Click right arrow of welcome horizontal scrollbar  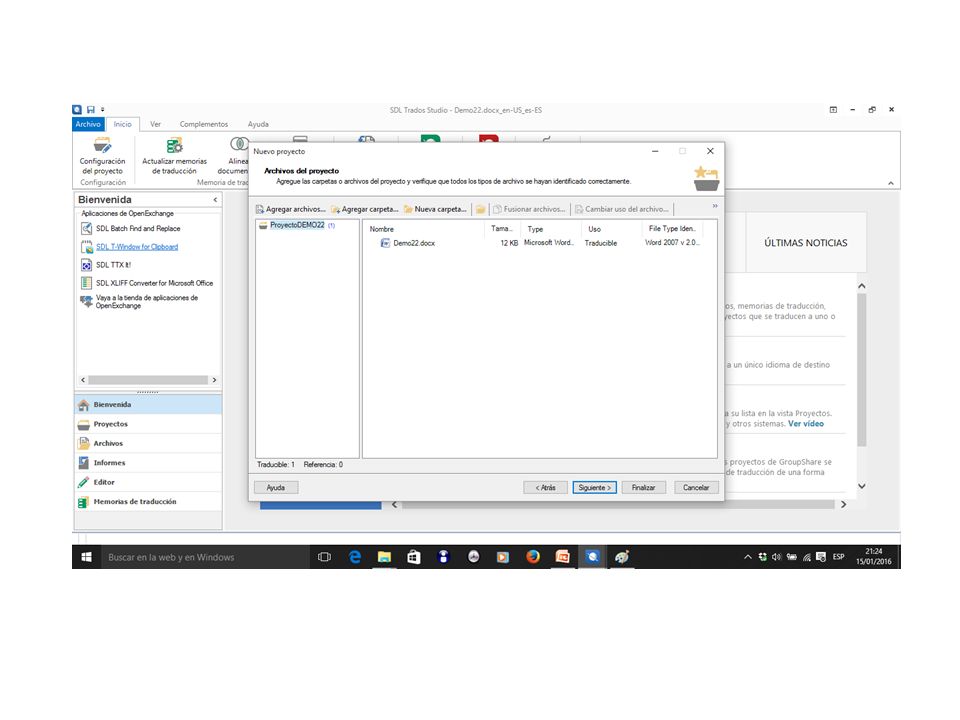click(843, 504)
